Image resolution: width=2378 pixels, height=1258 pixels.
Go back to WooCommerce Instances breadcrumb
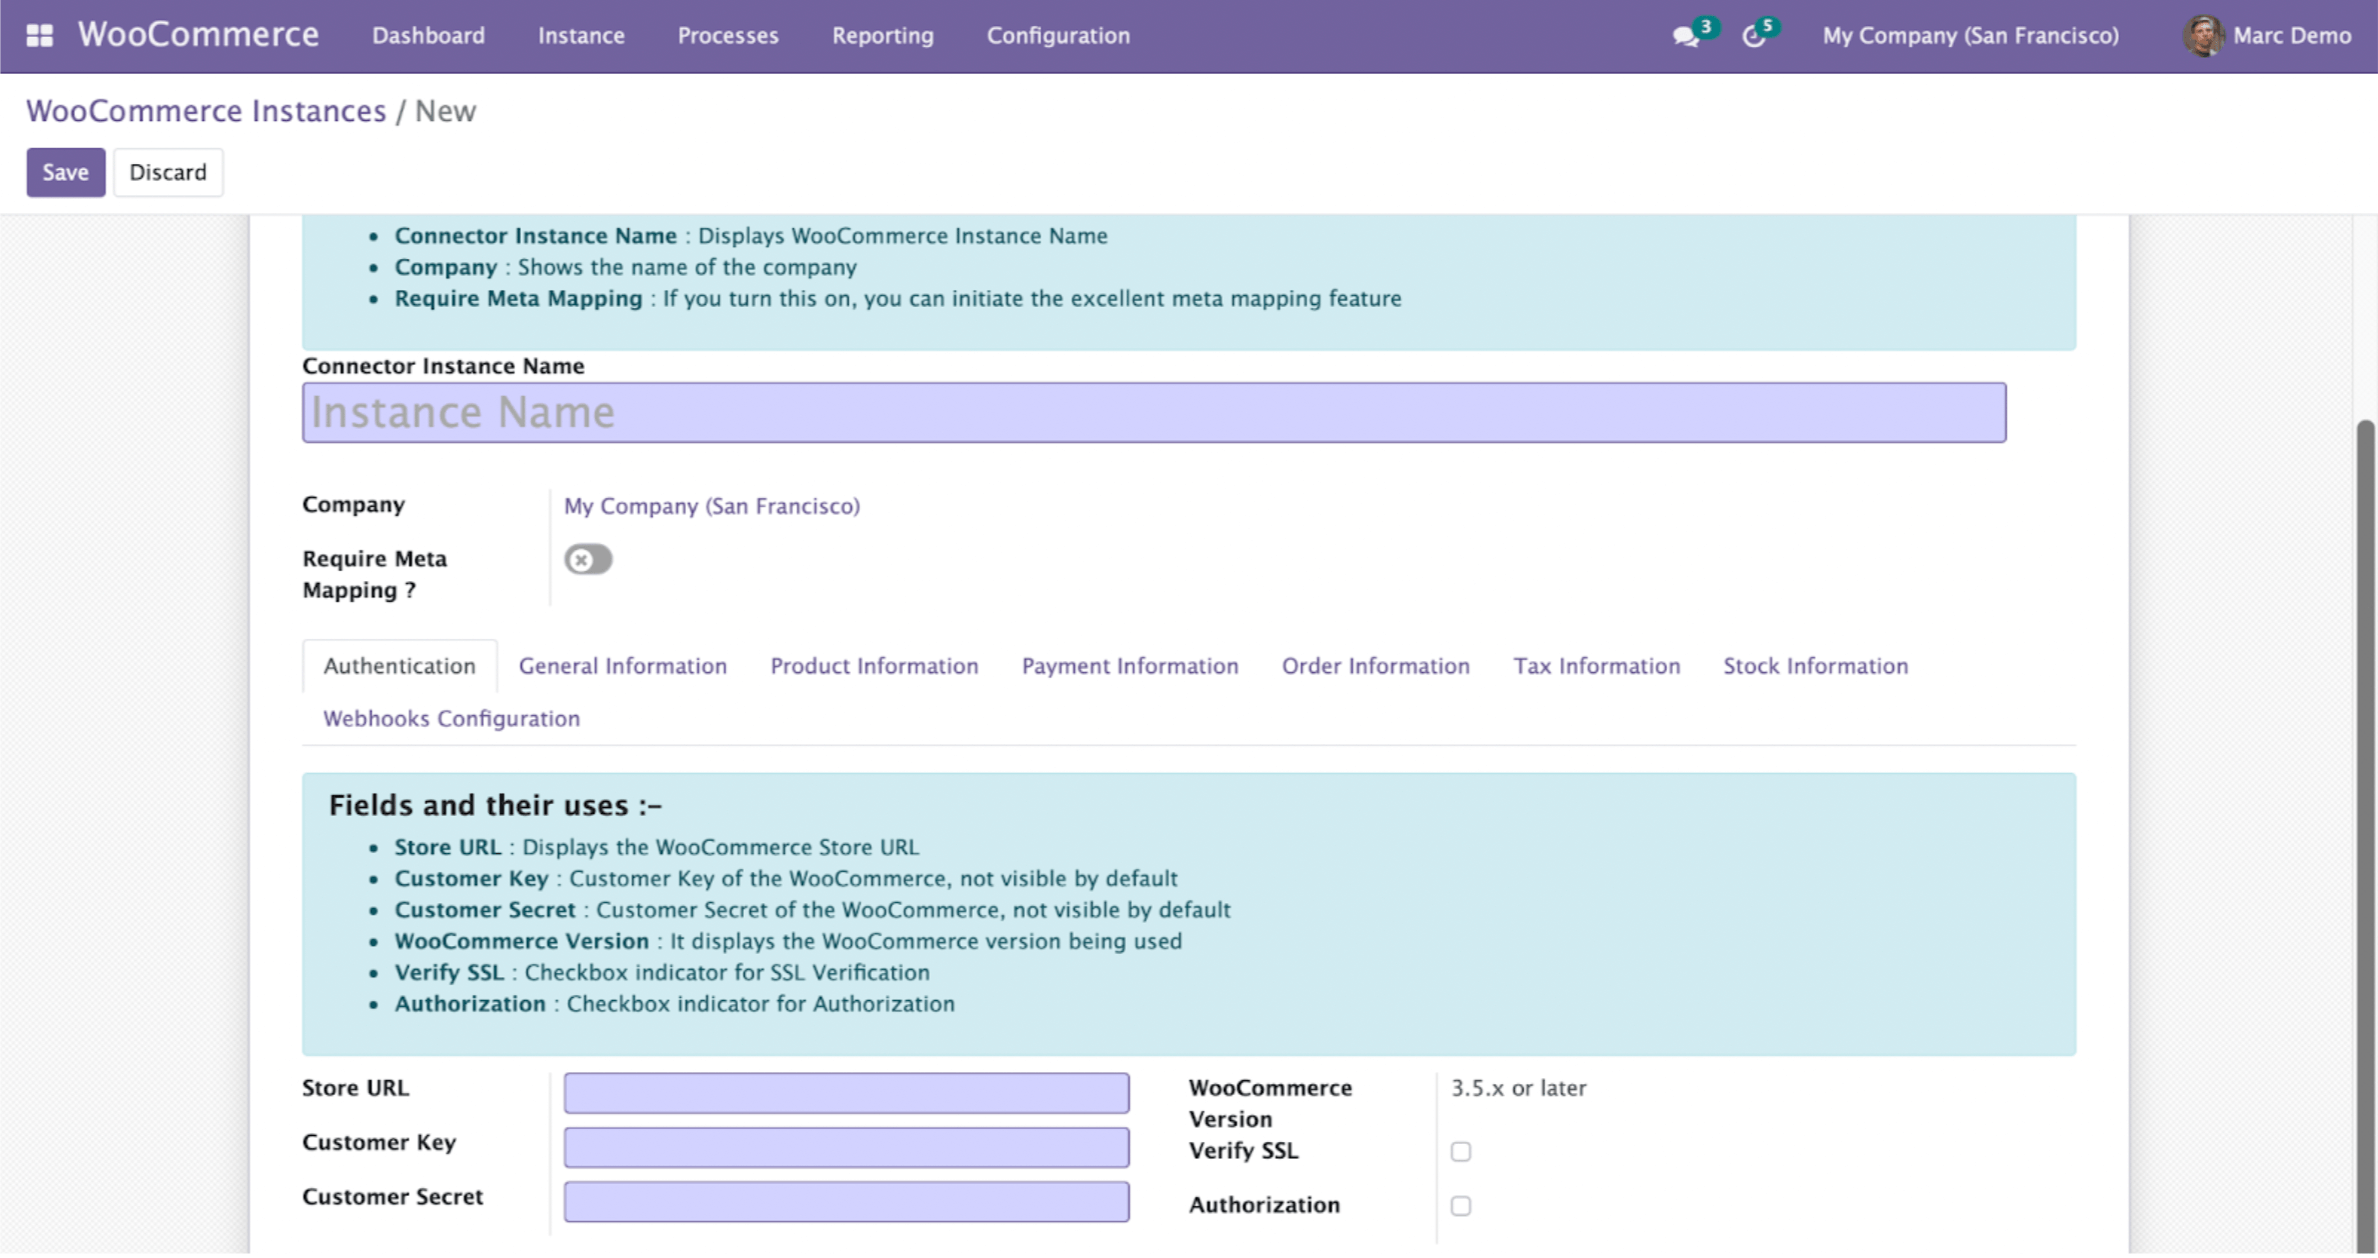click(x=206, y=111)
